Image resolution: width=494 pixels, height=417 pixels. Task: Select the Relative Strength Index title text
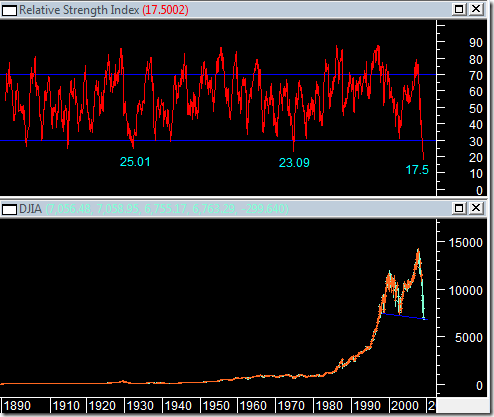click(79, 10)
